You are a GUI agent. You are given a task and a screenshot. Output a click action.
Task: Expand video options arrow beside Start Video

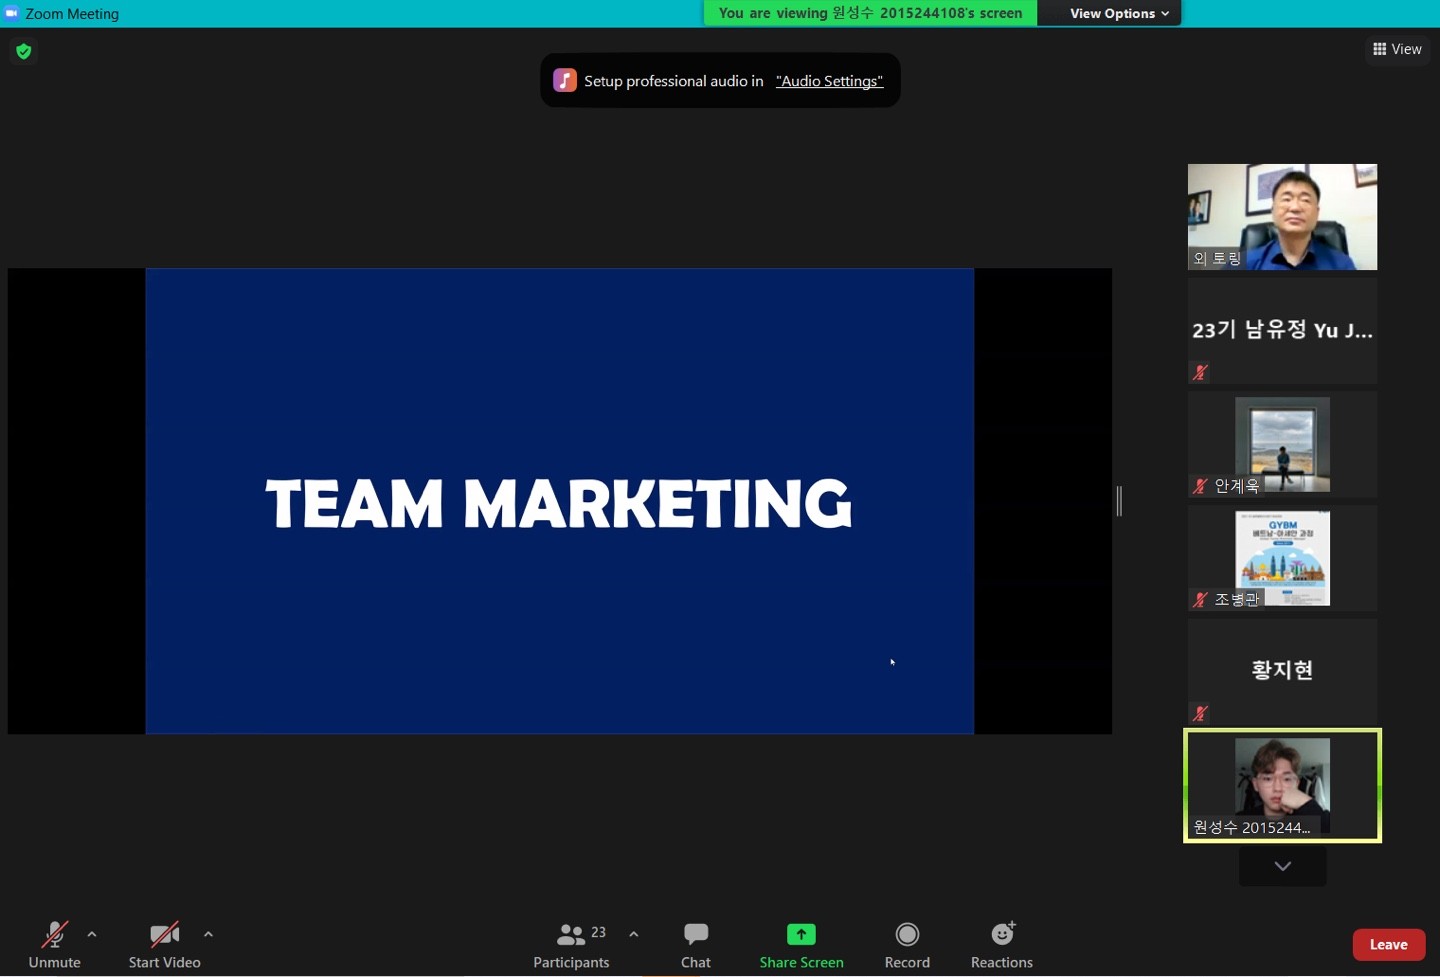[x=208, y=934]
